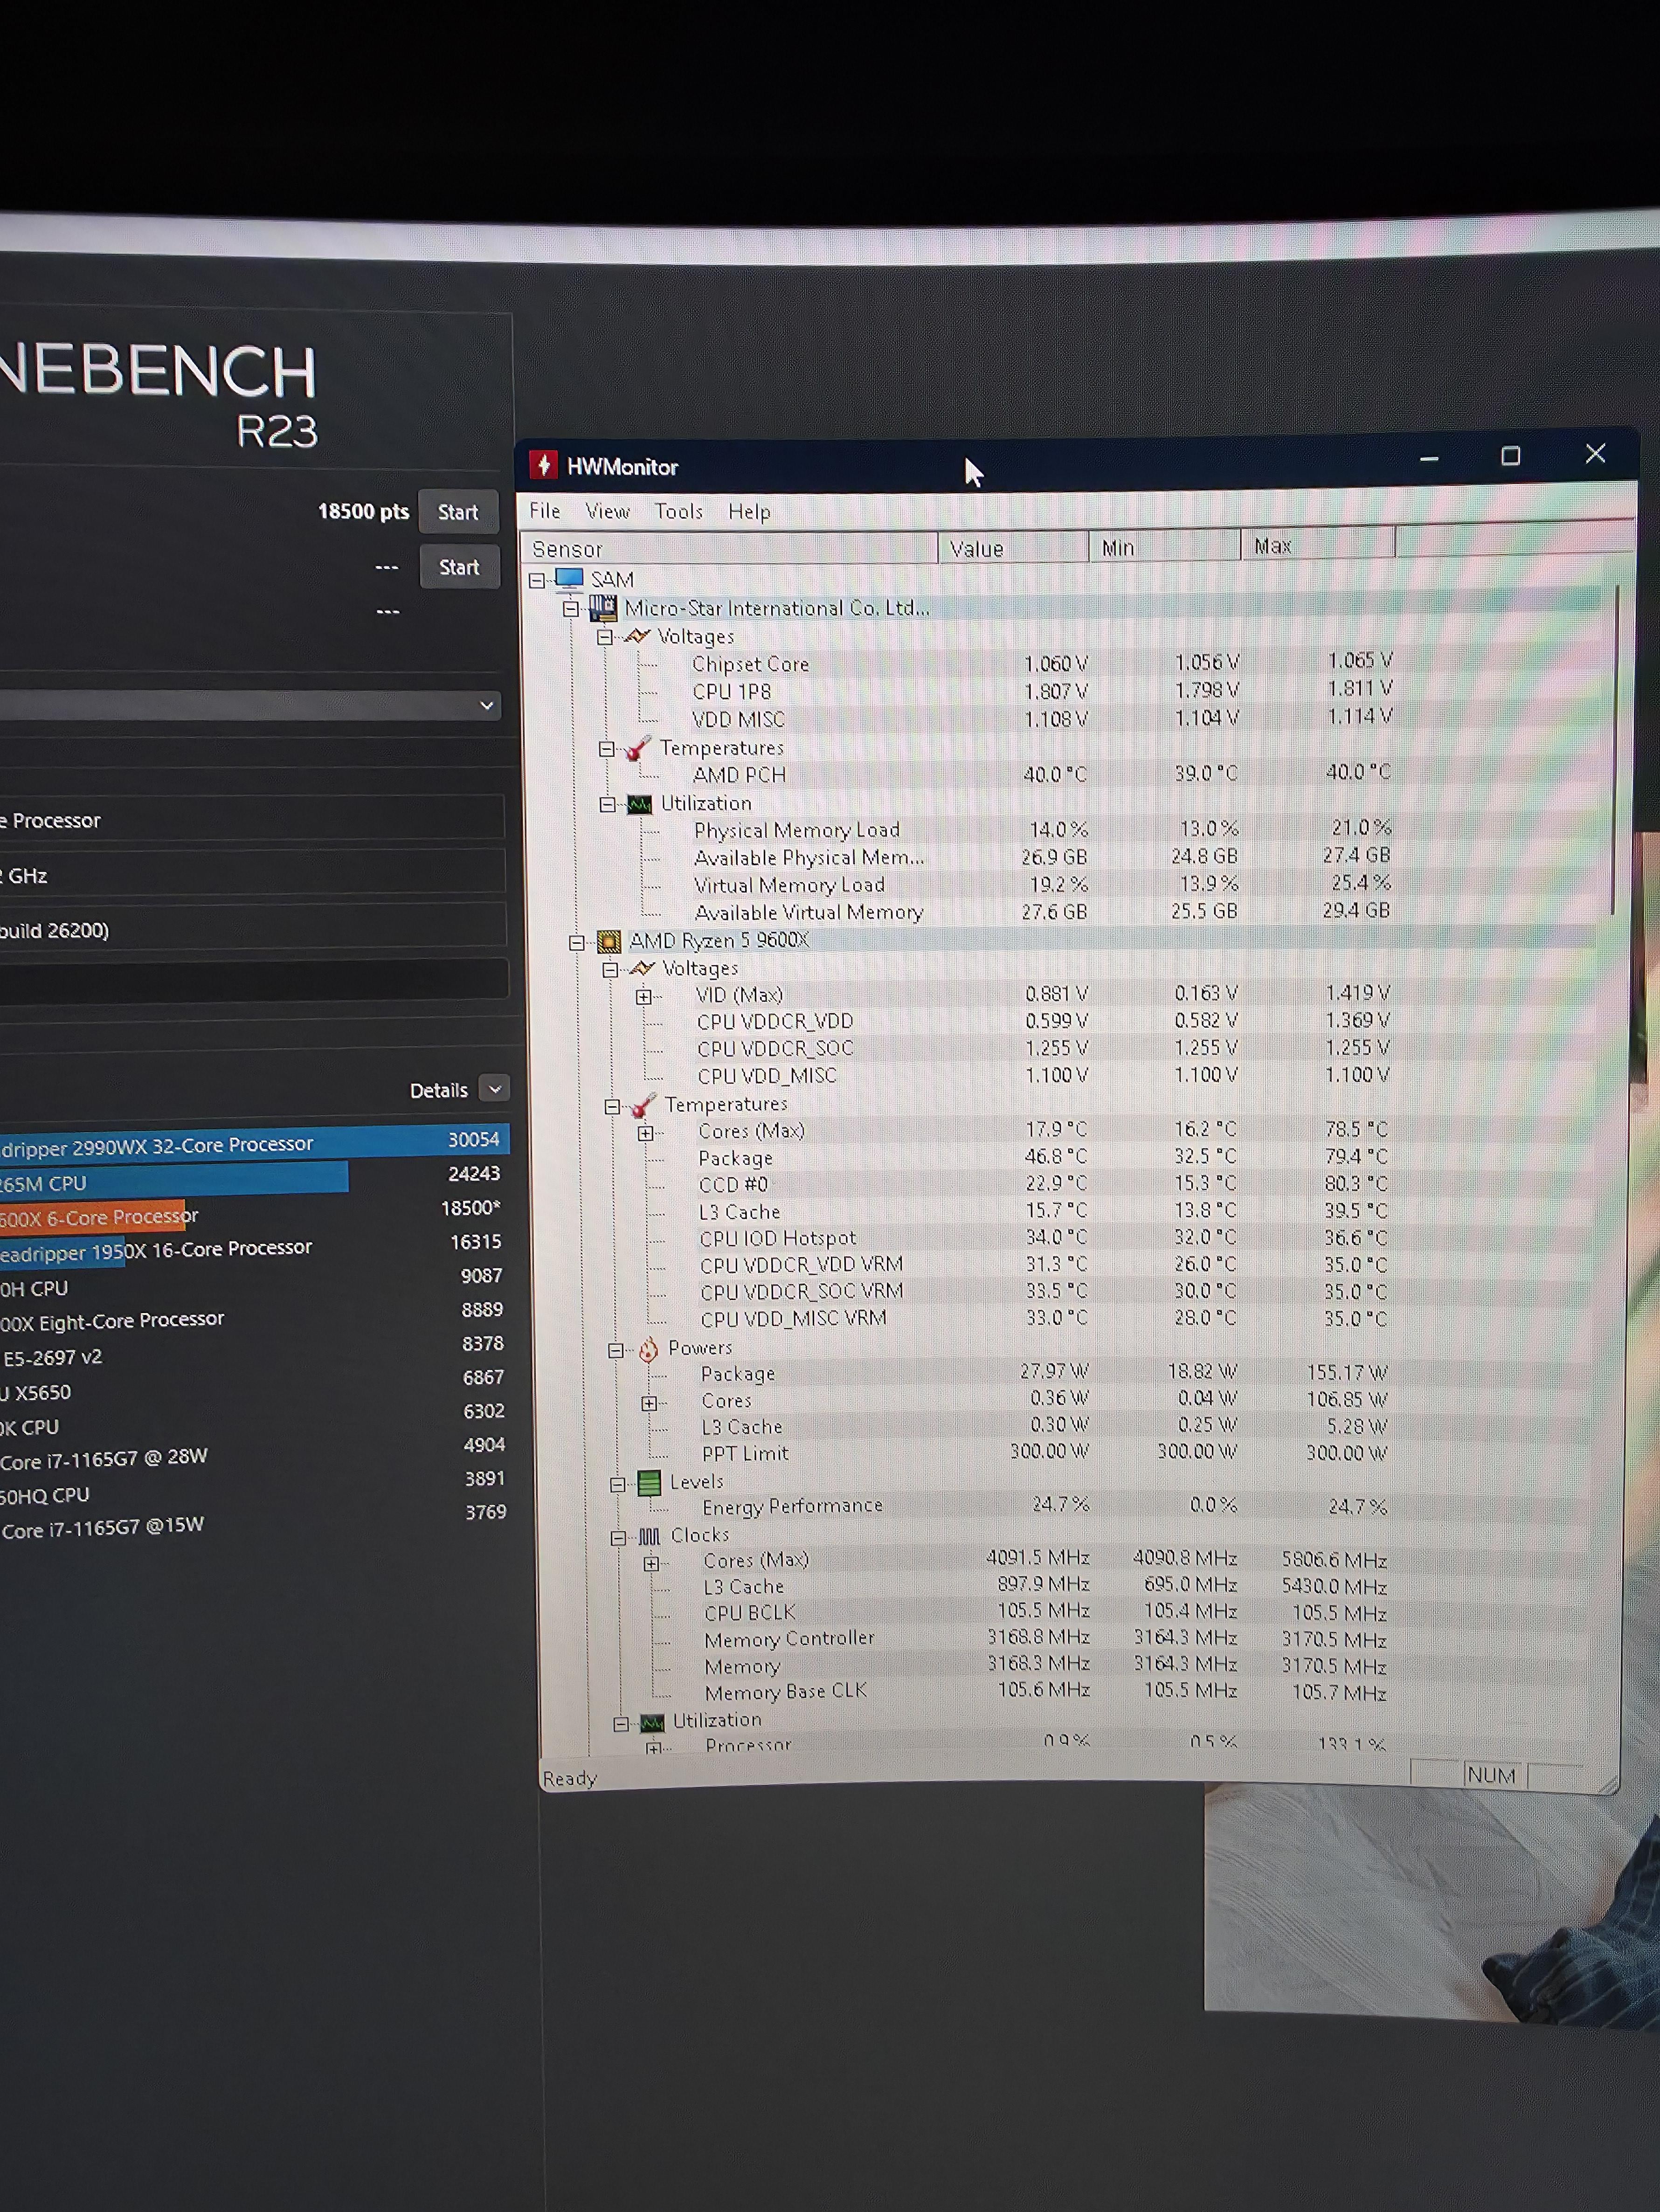Image resolution: width=1660 pixels, height=2212 pixels.
Task: Click the Micro-Star motherboard icon
Action: tap(603, 607)
